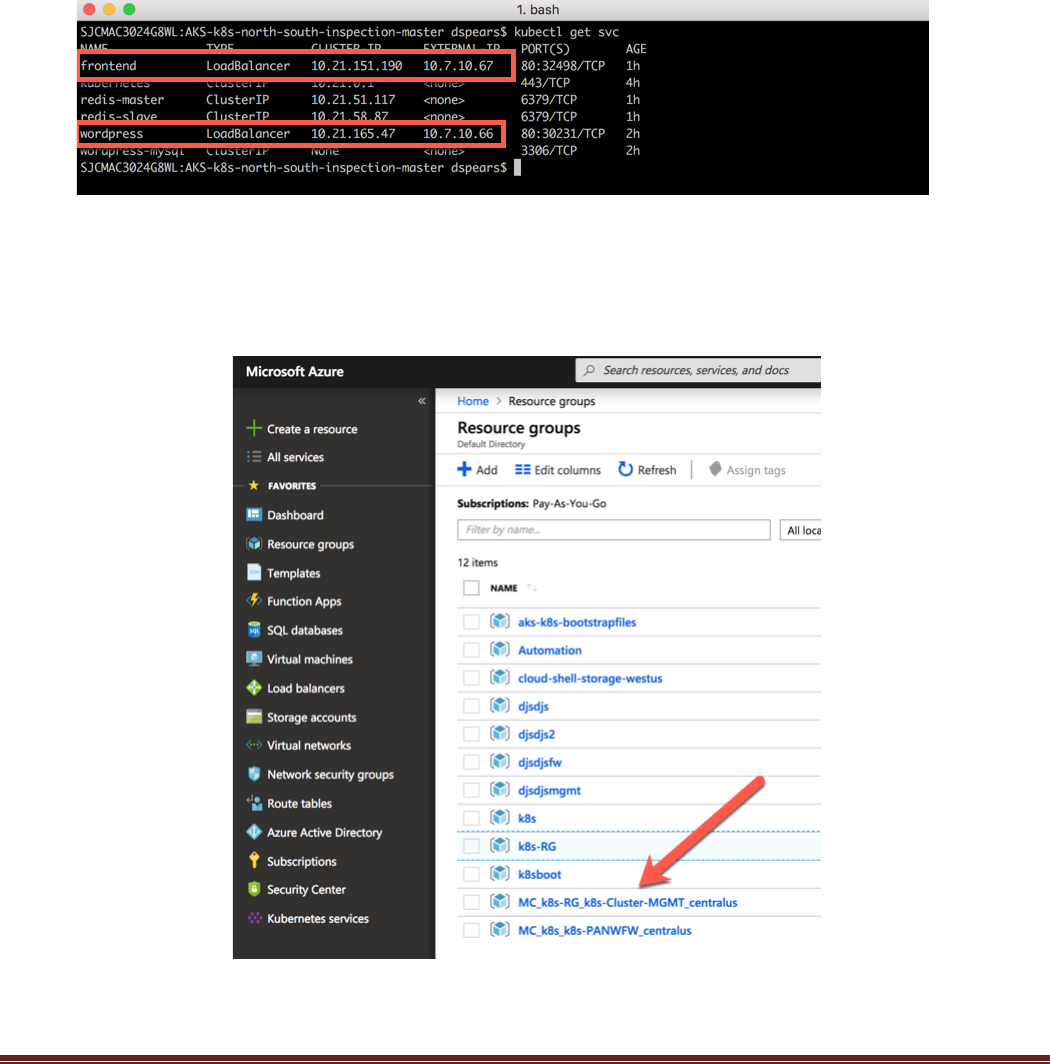Click the Route tables icon
The image size is (1050, 1064).
click(x=254, y=803)
